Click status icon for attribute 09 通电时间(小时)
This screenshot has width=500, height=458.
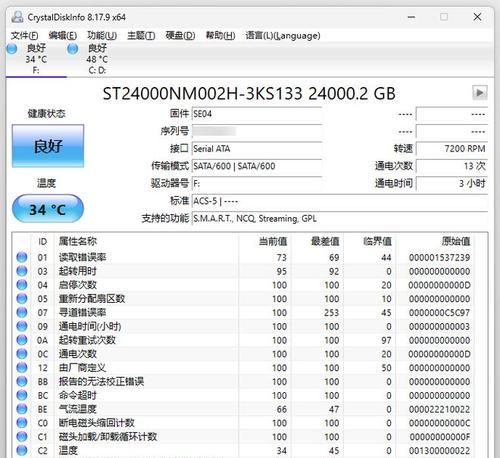22,326
